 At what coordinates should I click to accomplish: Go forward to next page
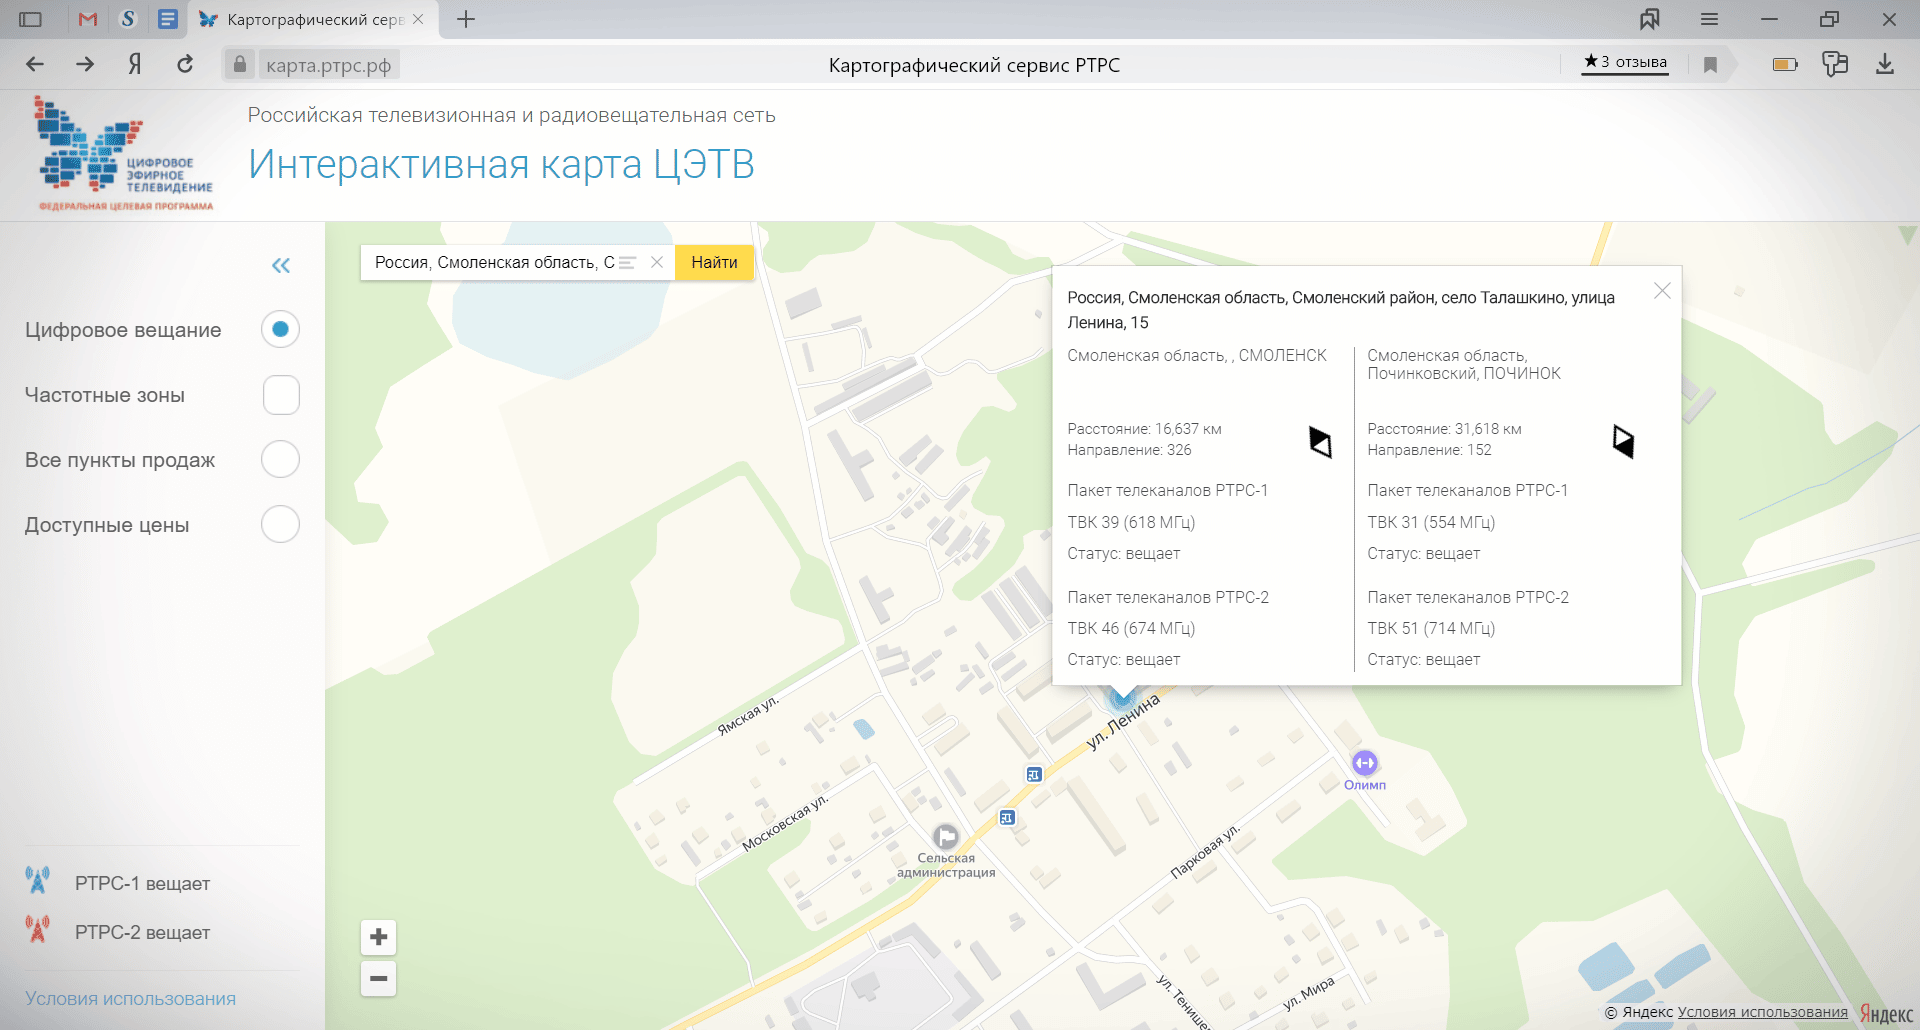[x=85, y=64]
